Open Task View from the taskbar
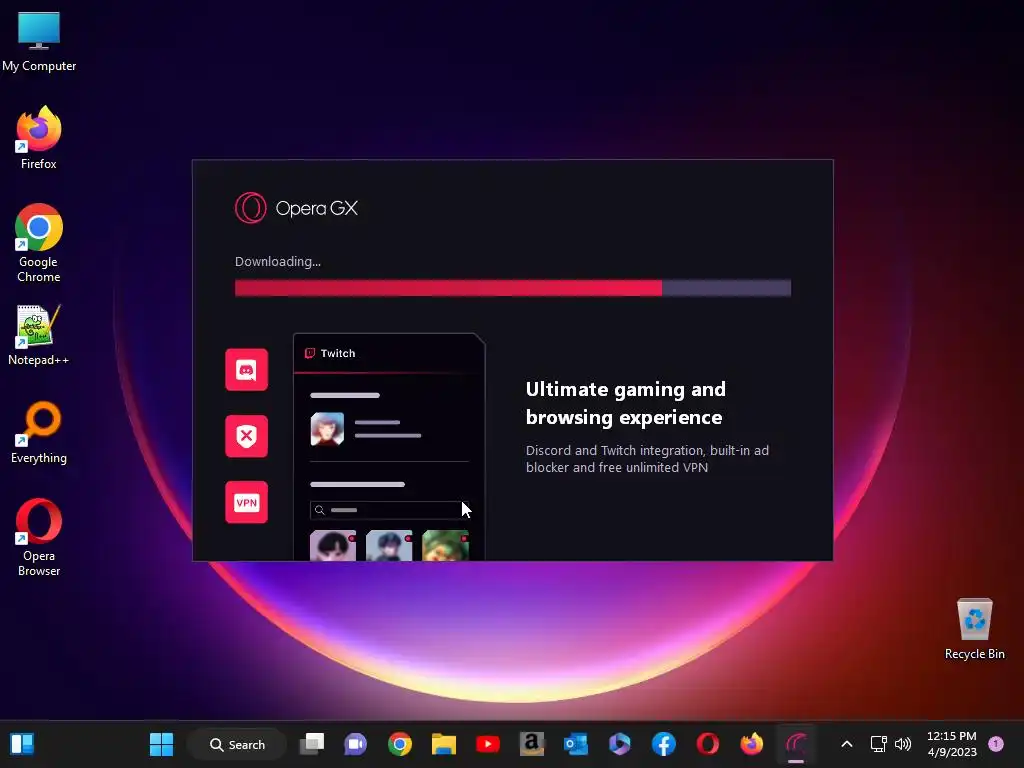The image size is (1024, 768). 312,744
